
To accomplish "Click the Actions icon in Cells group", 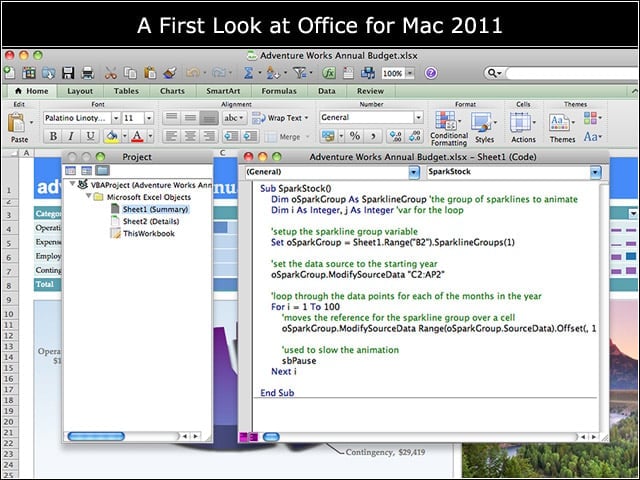I will tap(520, 122).
